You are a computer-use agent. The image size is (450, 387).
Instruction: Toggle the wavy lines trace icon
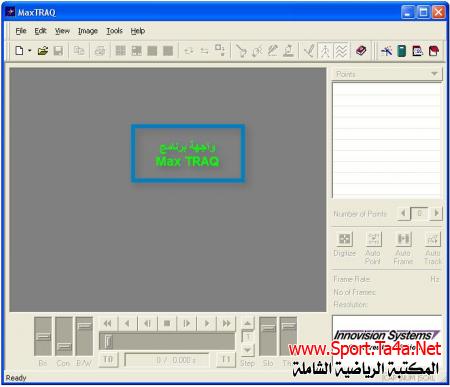pyautogui.click(x=341, y=51)
